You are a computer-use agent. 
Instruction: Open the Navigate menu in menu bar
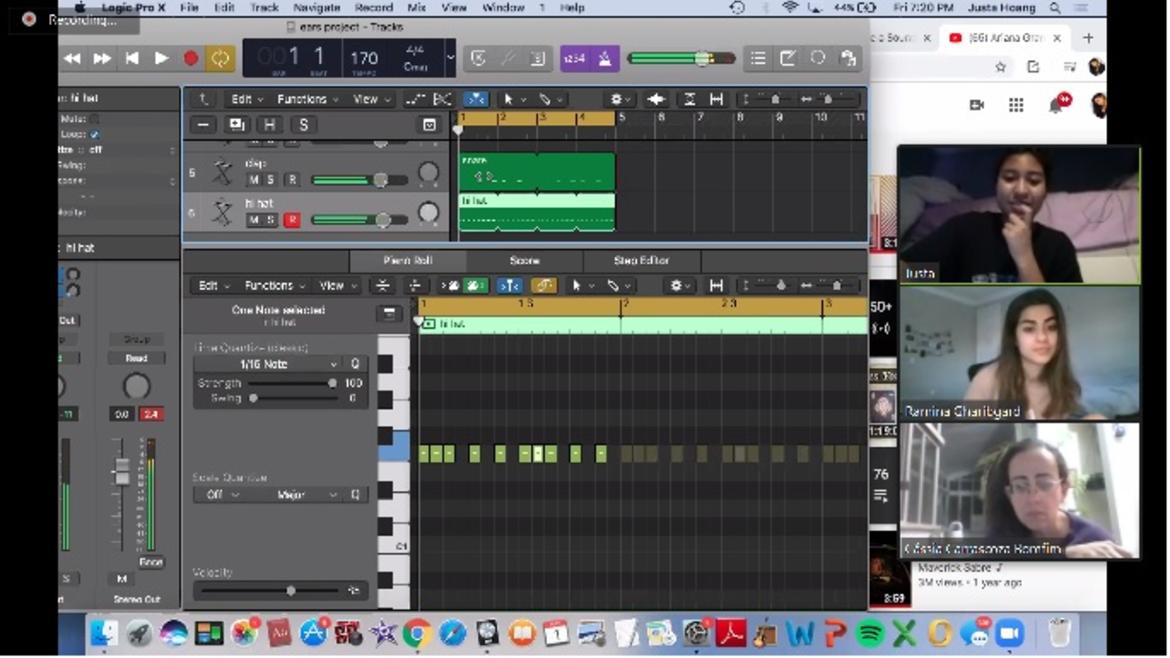316,7
